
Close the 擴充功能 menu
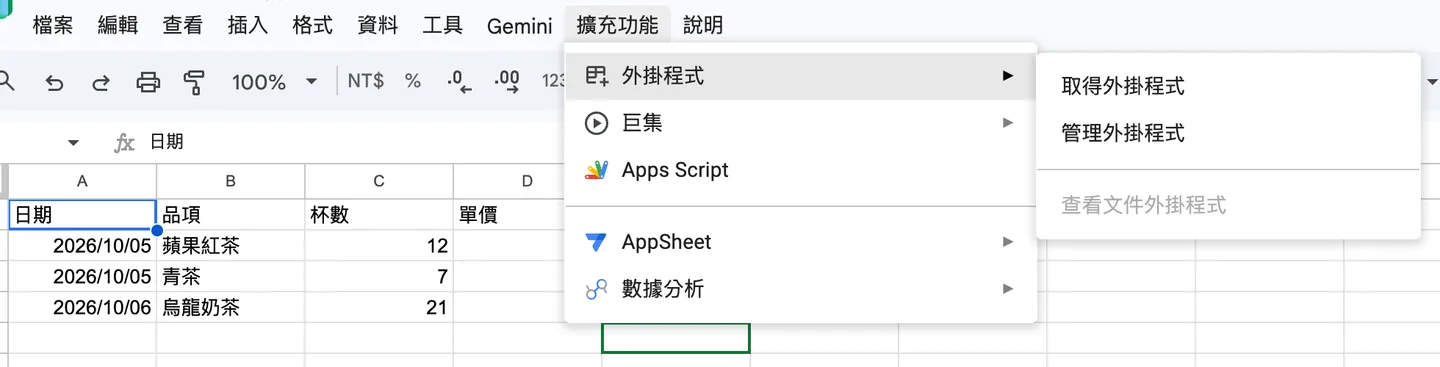pos(618,25)
